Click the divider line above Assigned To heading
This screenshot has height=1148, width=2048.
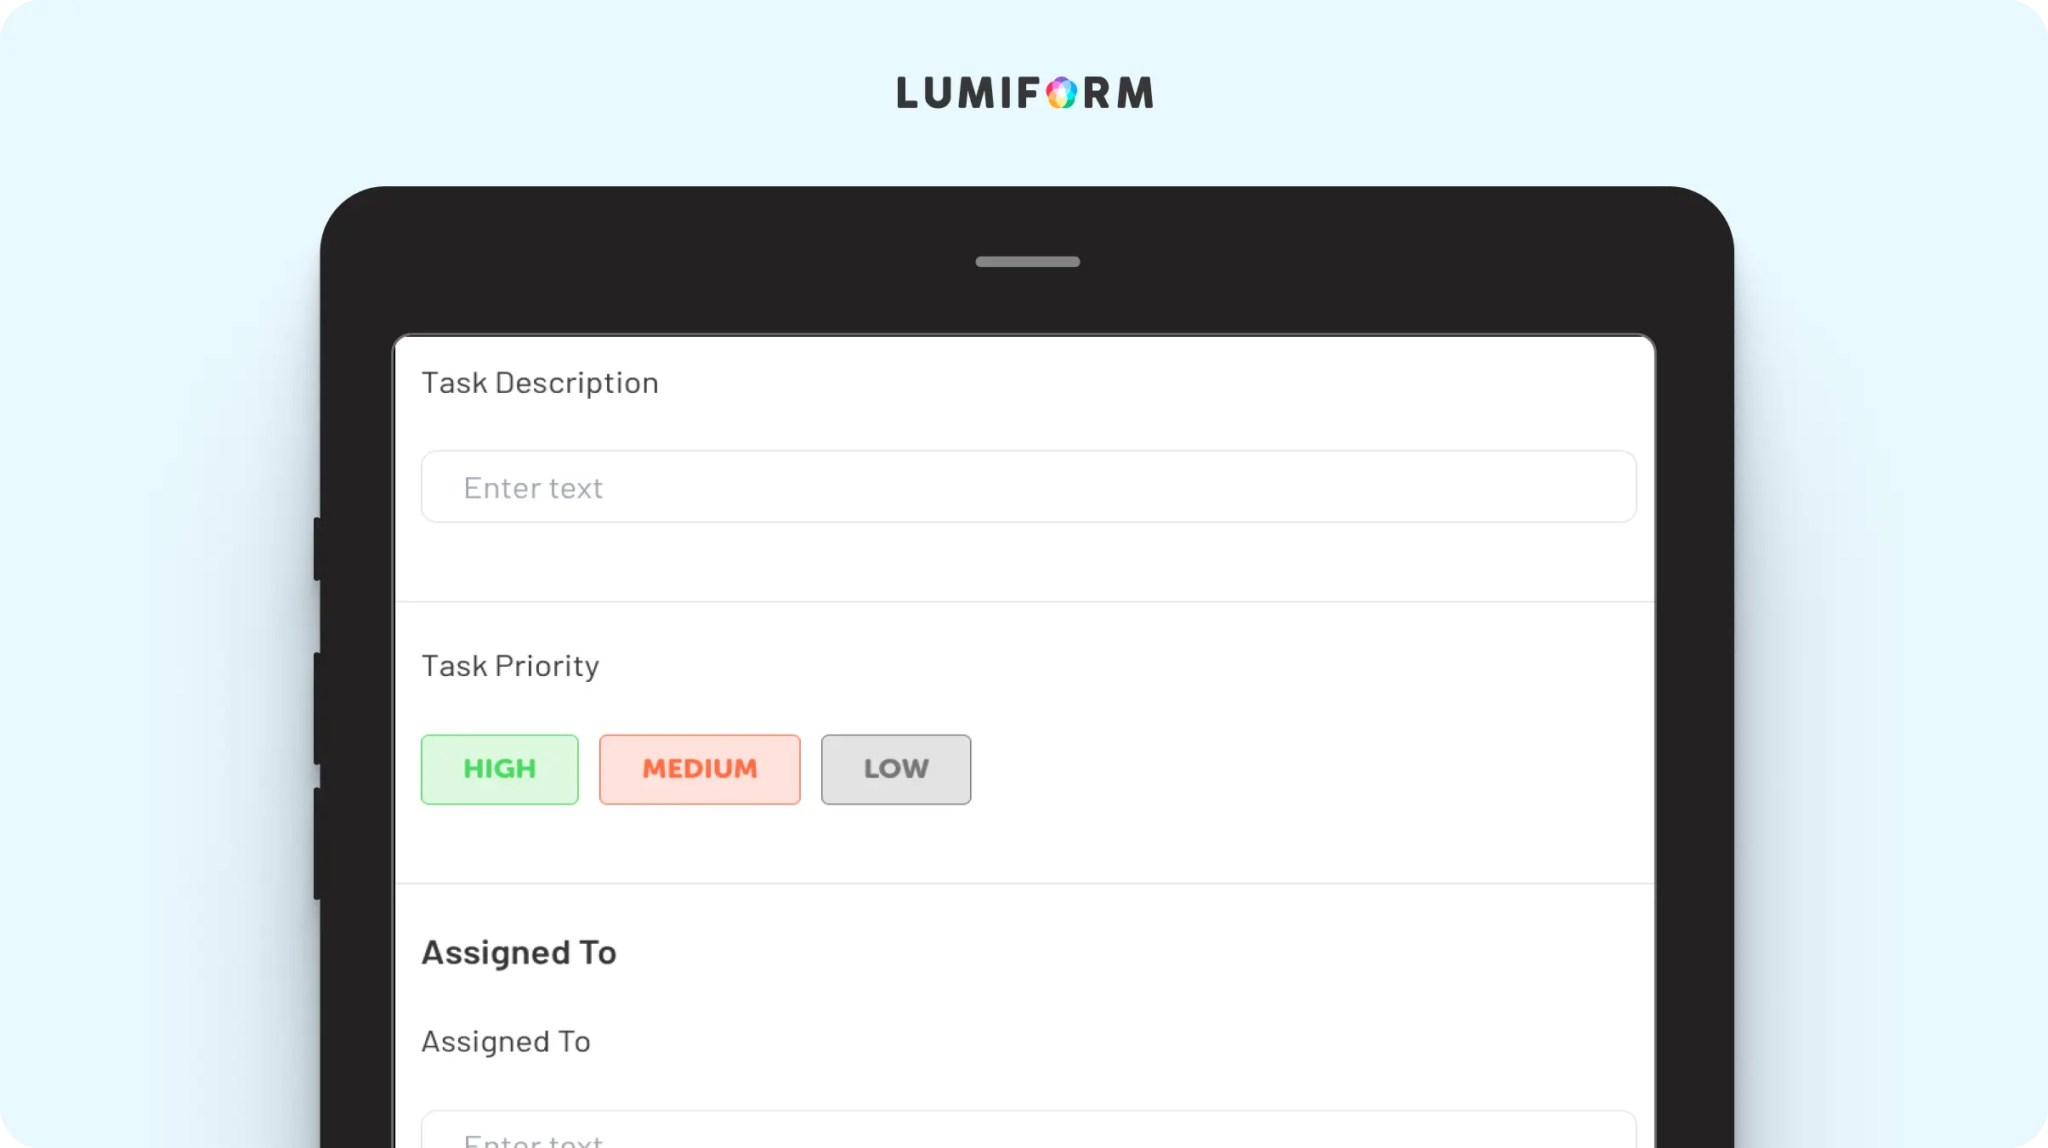point(1024,884)
